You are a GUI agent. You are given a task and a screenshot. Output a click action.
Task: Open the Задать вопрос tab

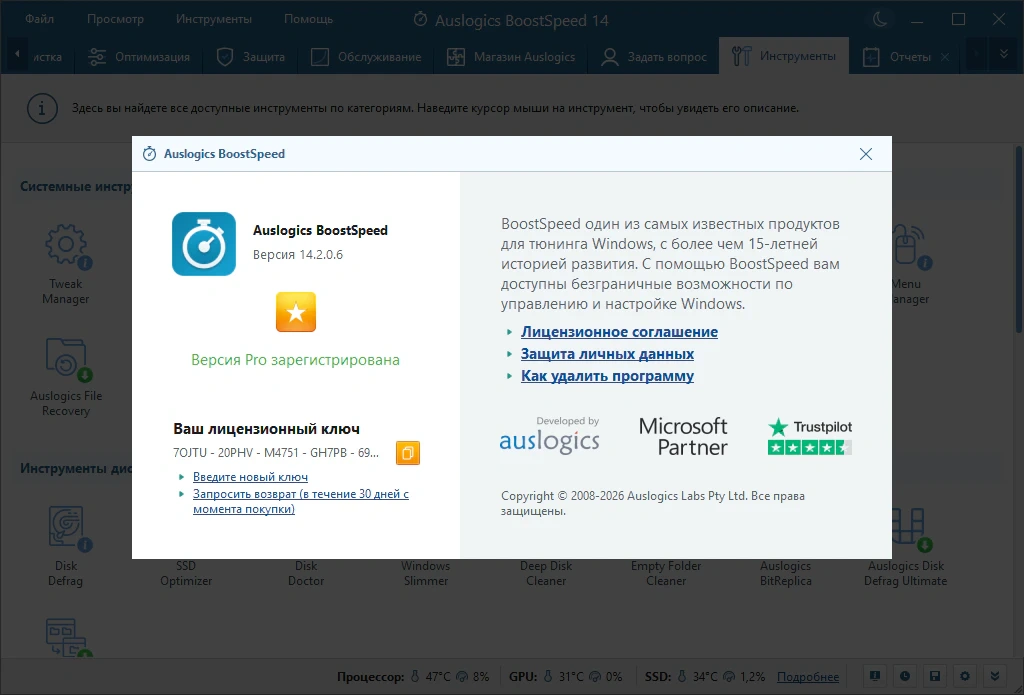point(654,57)
